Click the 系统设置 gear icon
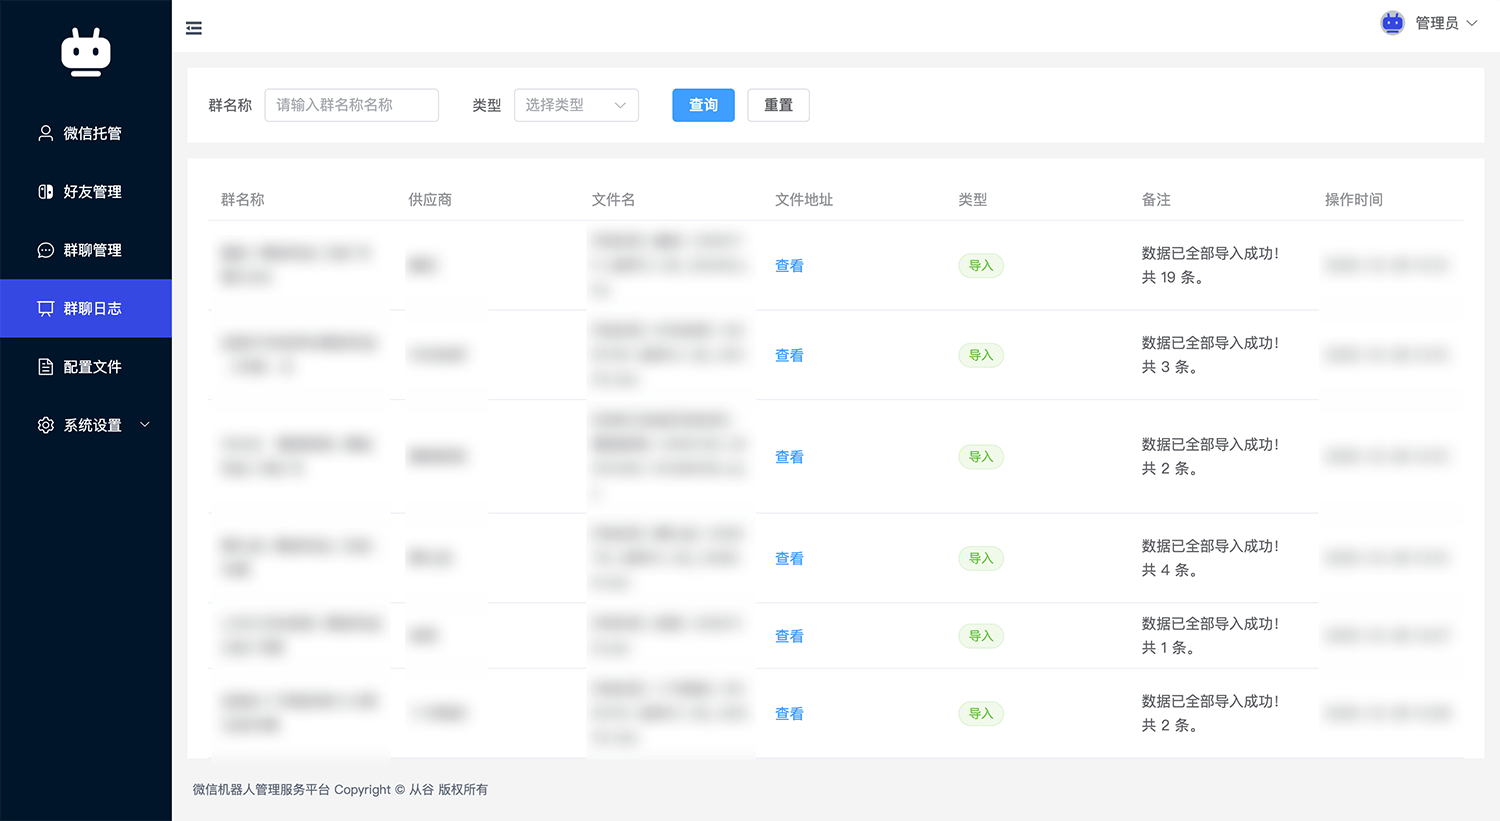This screenshot has width=1500, height=821. [x=46, y=425]
